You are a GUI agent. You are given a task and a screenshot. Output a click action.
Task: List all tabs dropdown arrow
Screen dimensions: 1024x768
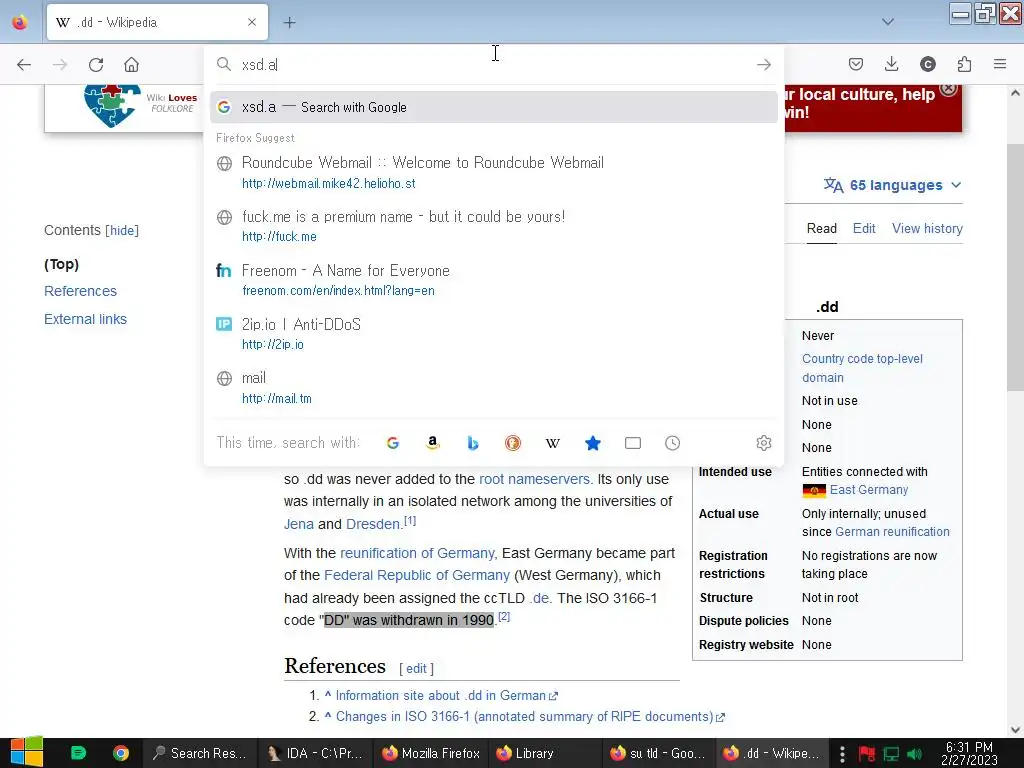(888, 22)
